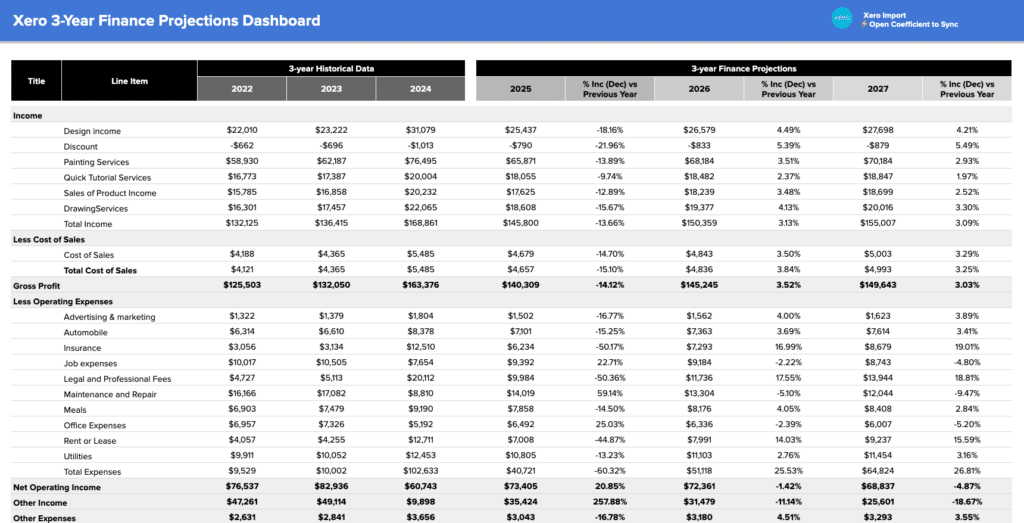This screenshot has width=1024, height=523.
Task: Select the $76,495 Painting Services cell
Action: click(421, 162)
